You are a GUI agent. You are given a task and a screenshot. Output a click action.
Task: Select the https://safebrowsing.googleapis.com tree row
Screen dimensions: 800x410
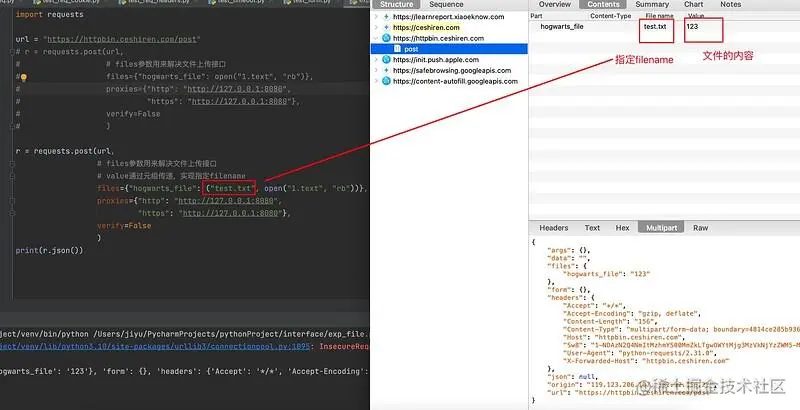[449, 70]
